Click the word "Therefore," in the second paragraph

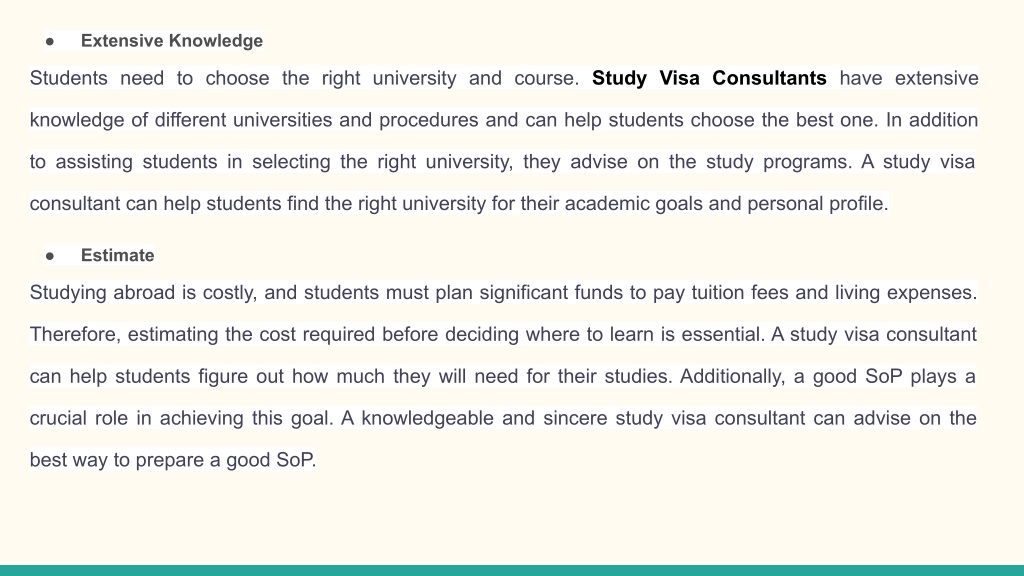coord(75,334)
